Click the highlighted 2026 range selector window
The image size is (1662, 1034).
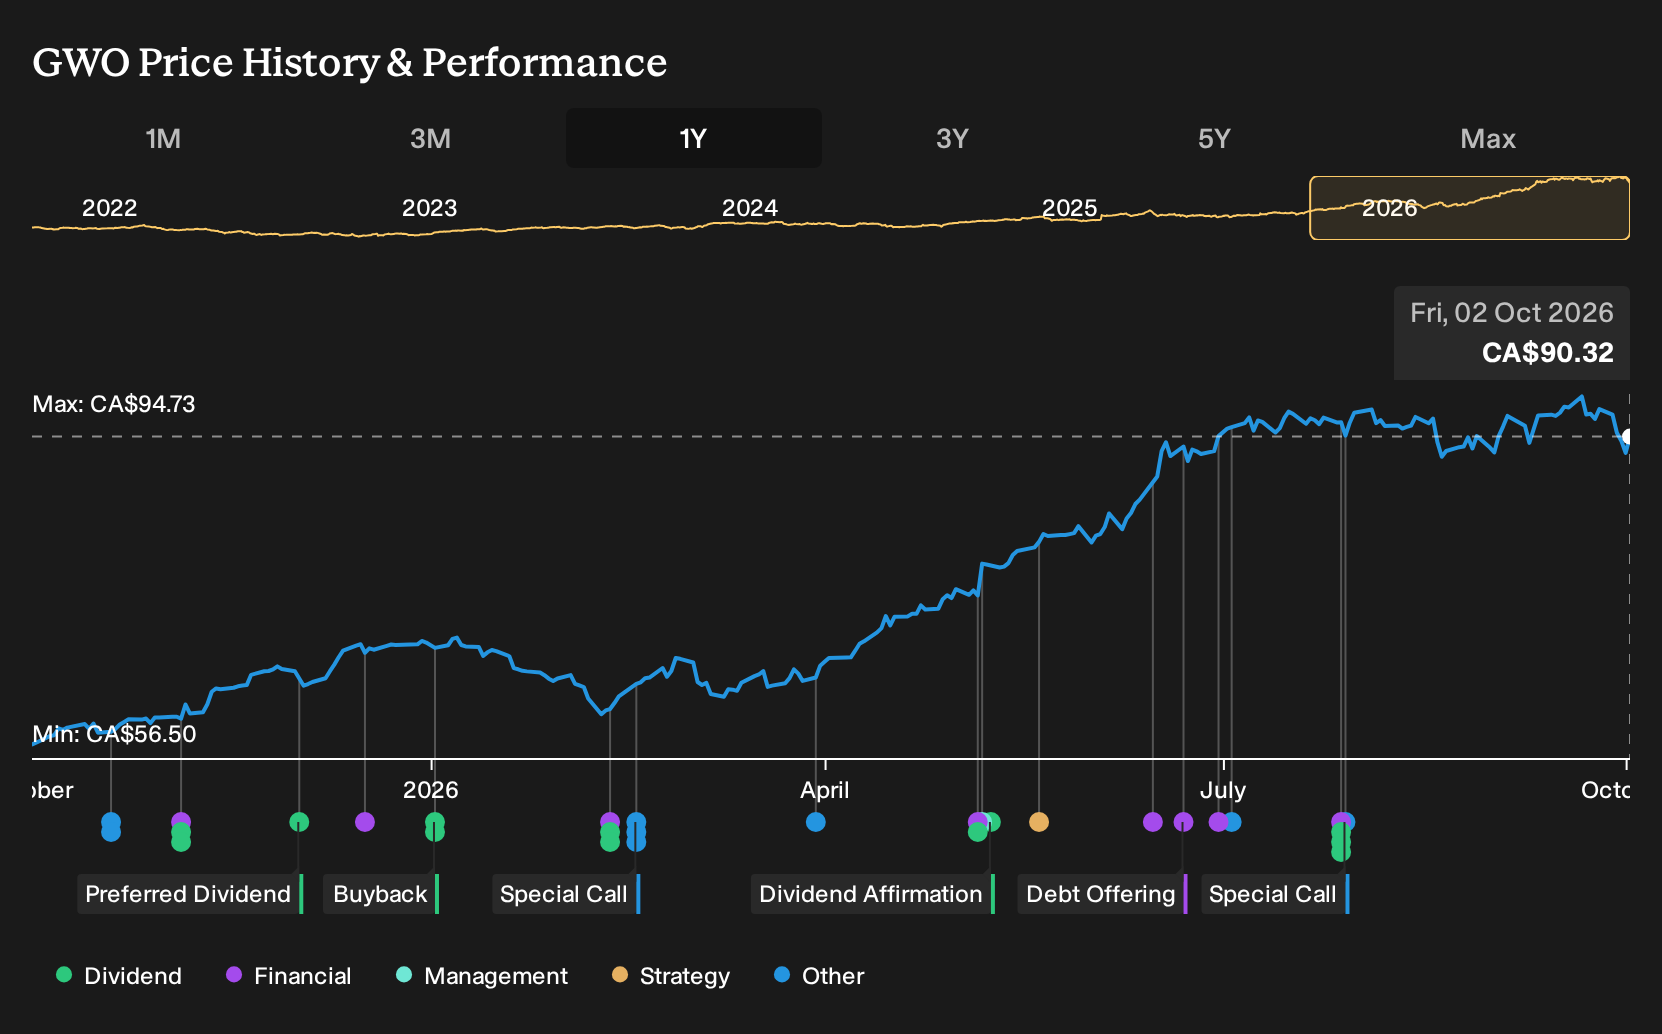tap(1469, 208)
